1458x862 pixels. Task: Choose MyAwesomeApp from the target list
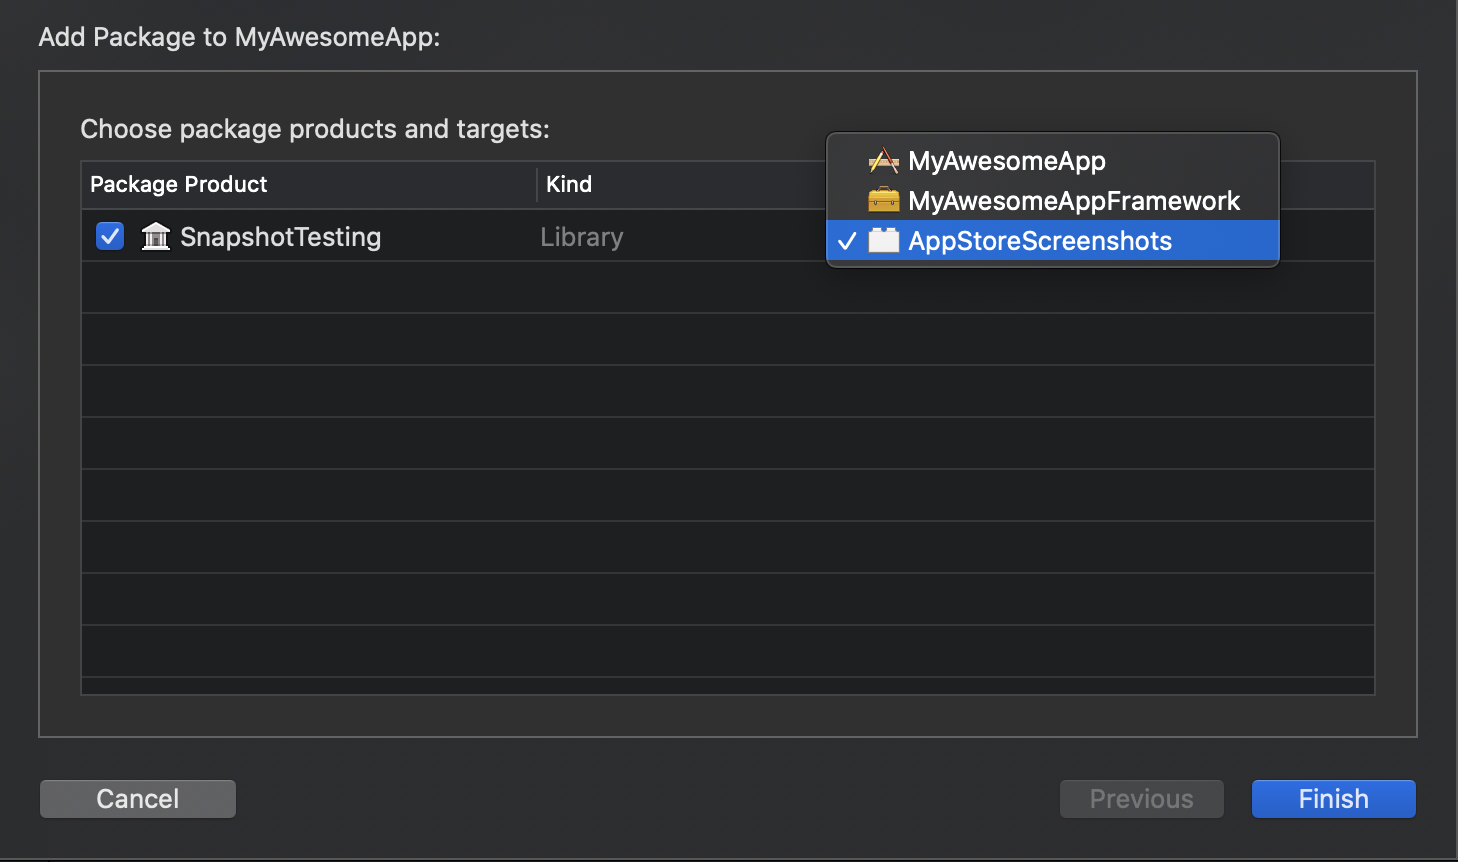coord(1006,161)
